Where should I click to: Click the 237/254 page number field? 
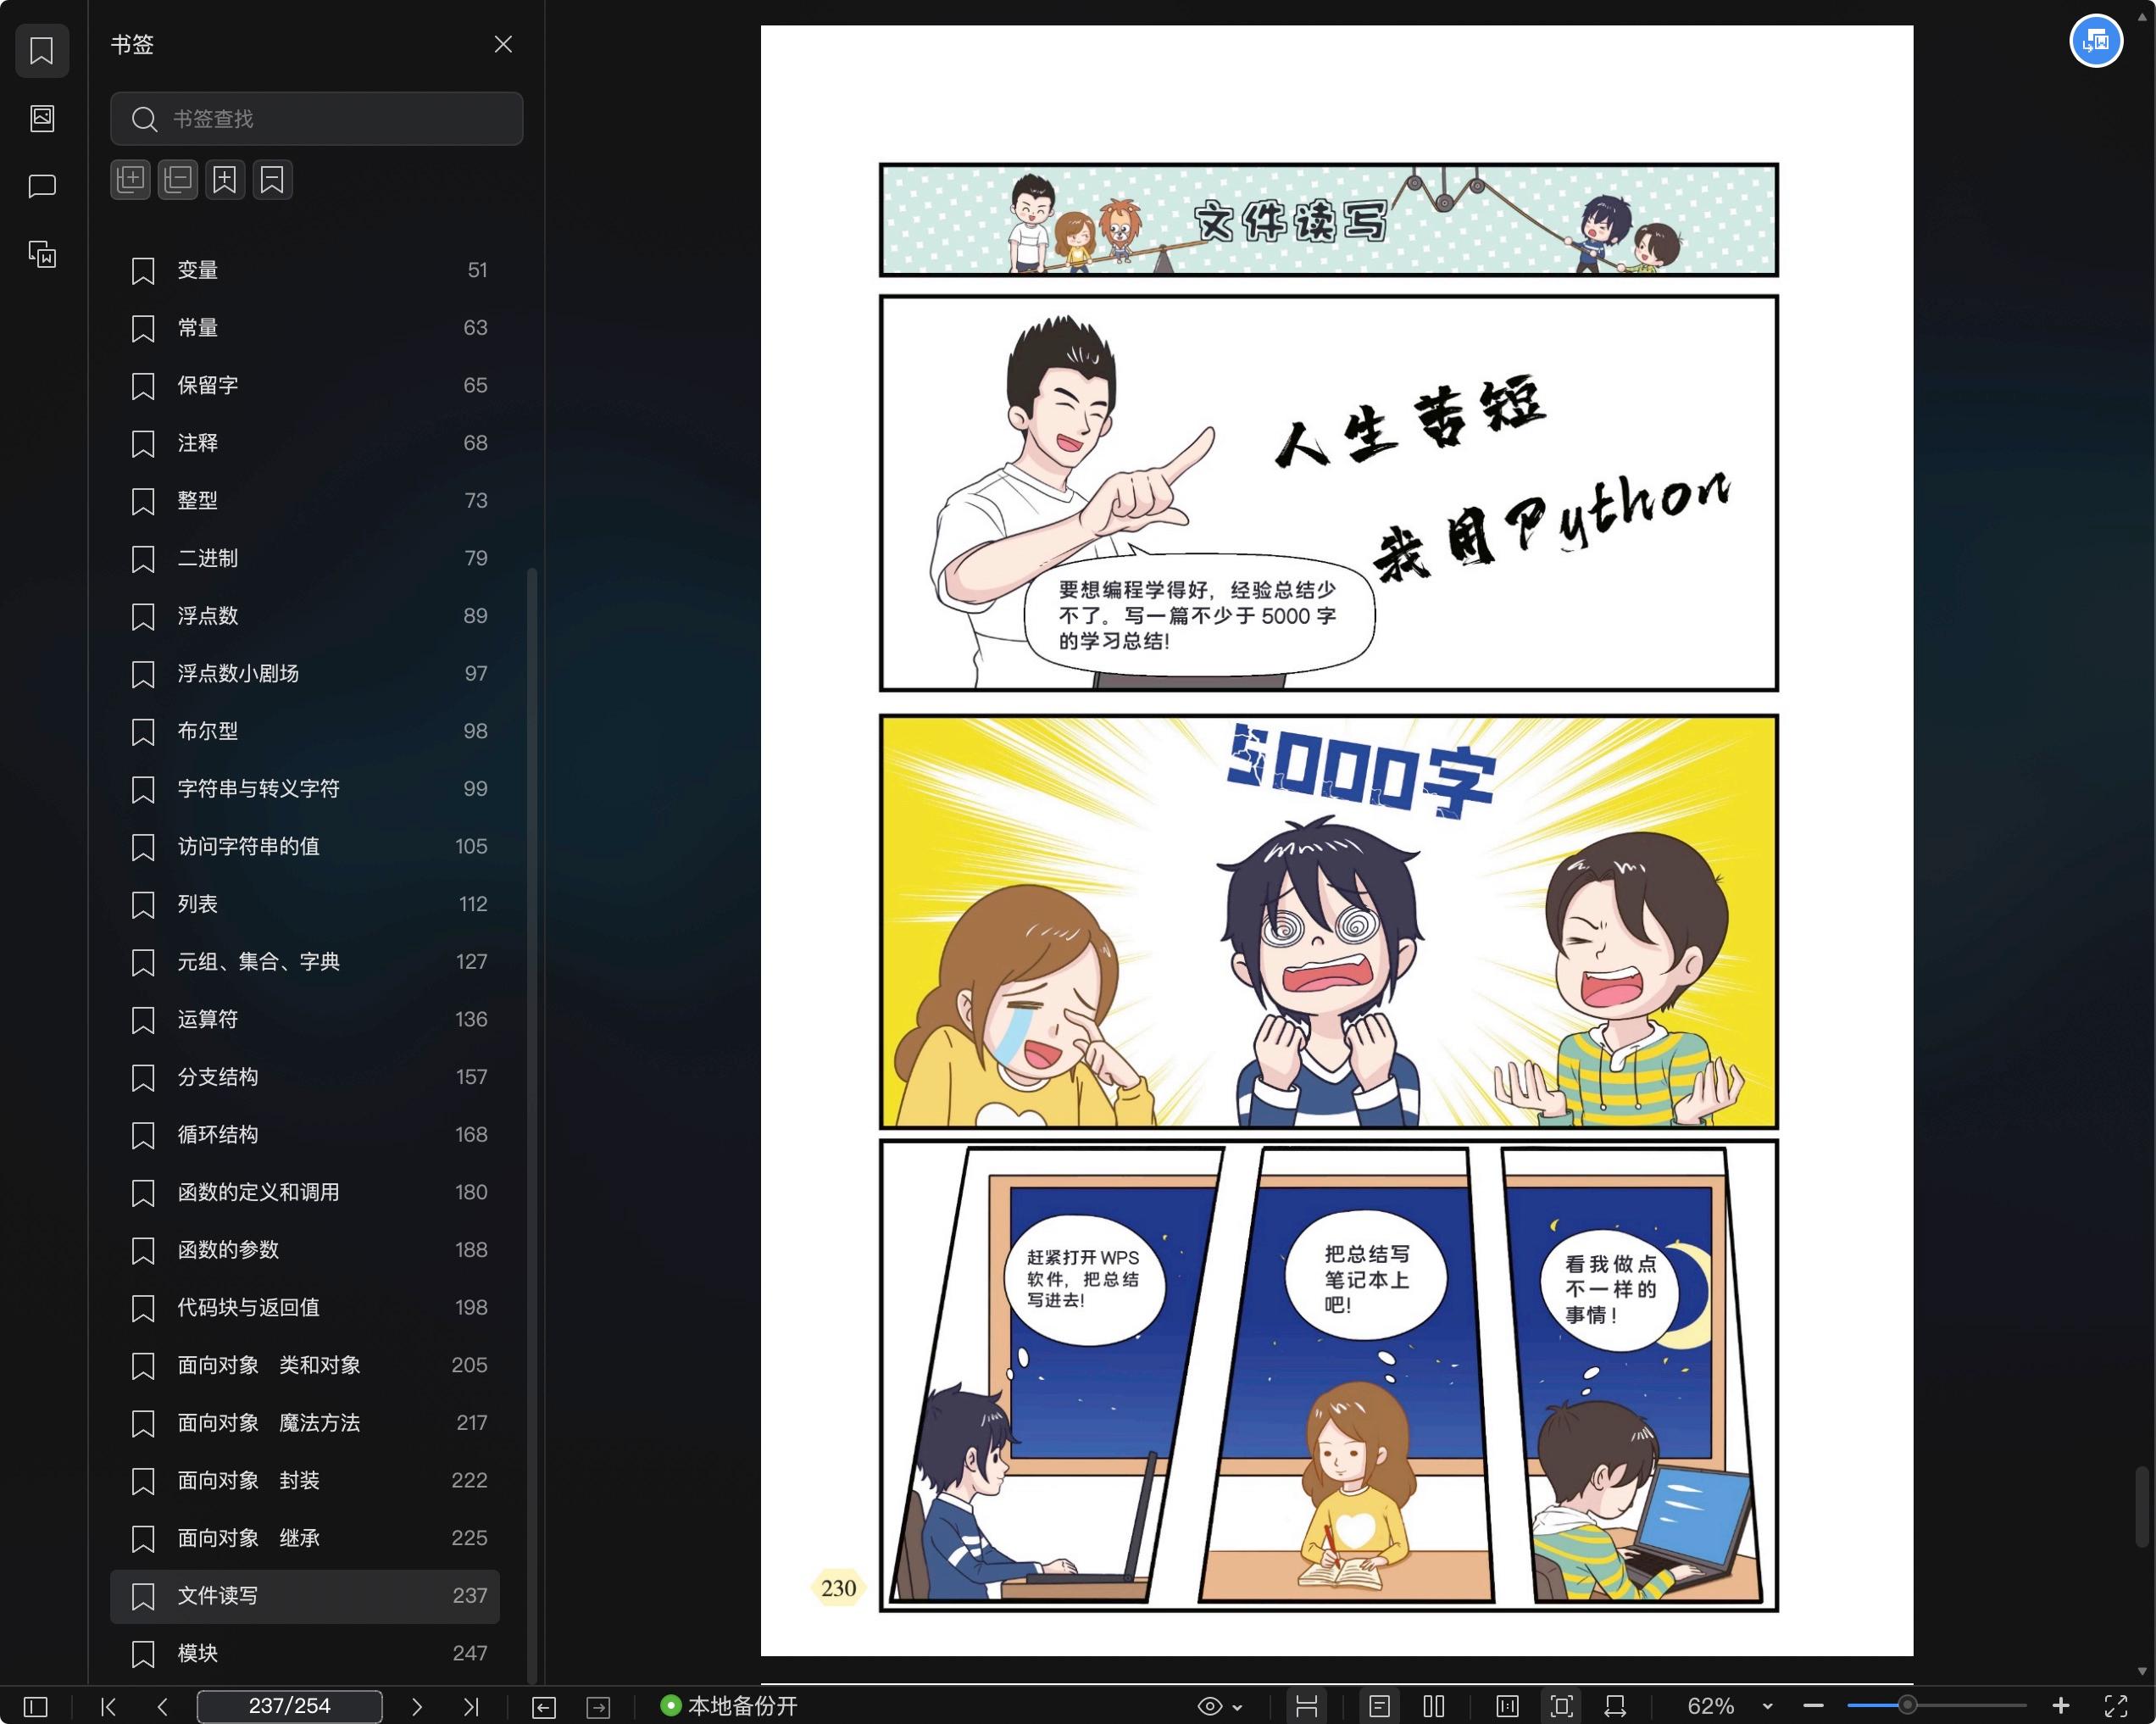289,1706
